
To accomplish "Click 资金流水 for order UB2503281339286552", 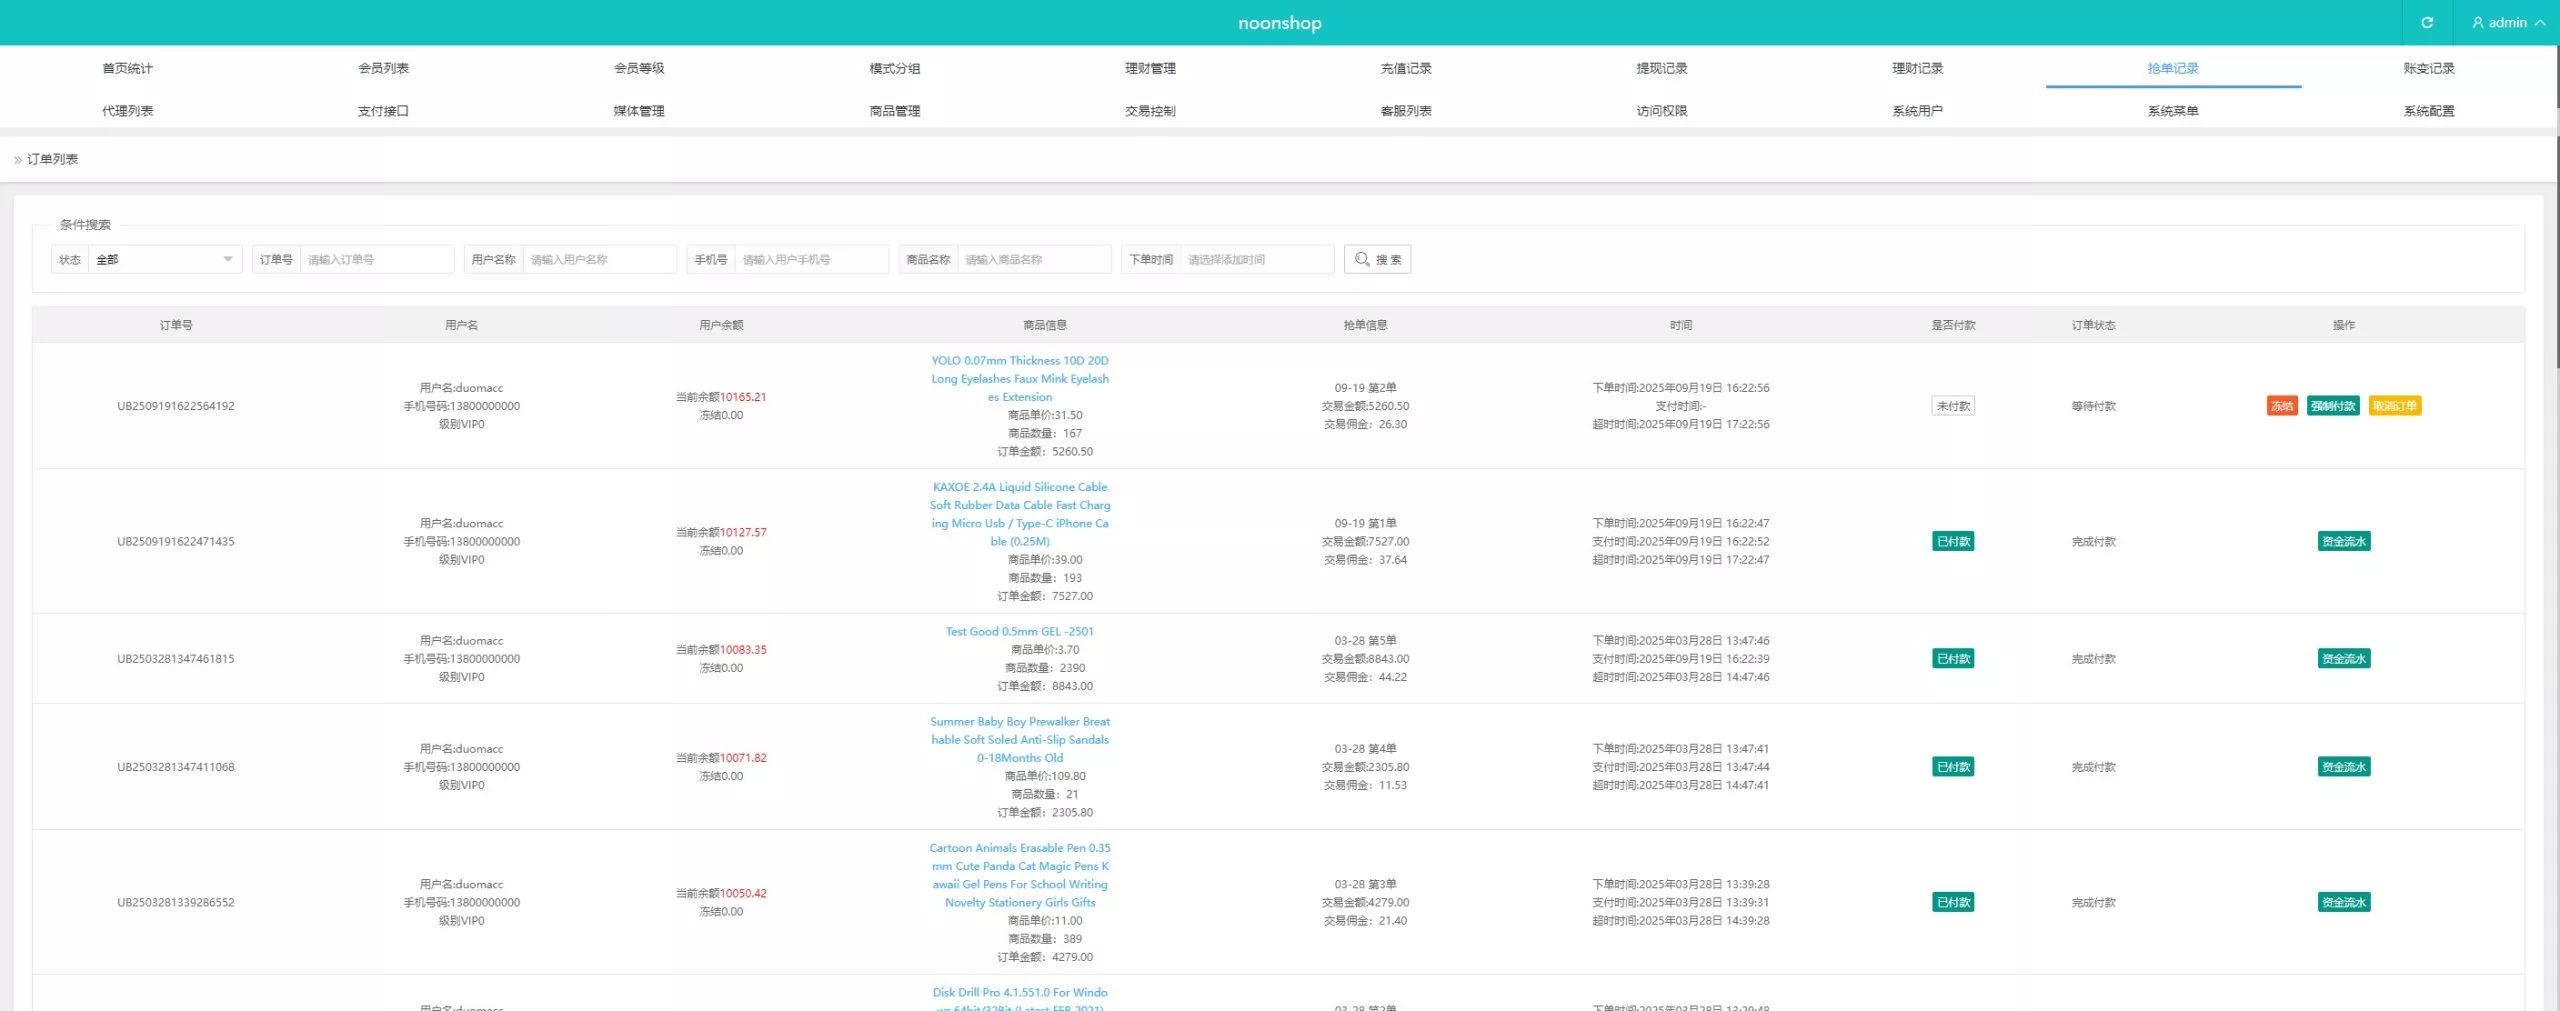I will (x=2344, y=902).
